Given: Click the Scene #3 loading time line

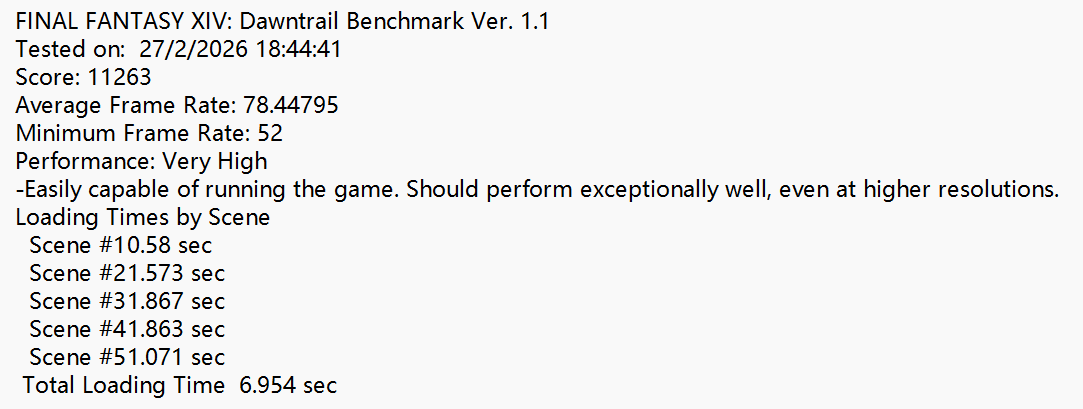Looking at the screenshot, I should tap(127, 301).
